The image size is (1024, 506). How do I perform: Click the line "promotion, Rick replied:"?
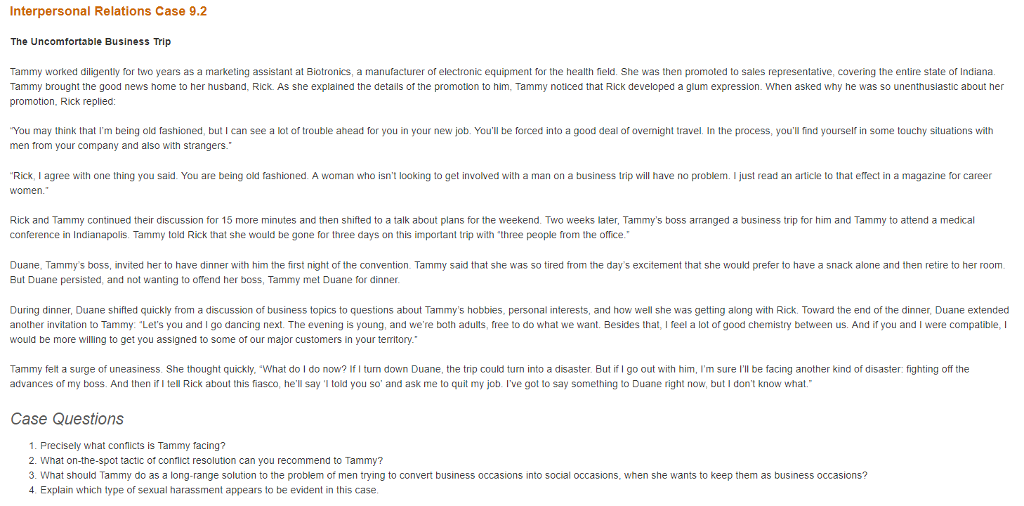point(63,101)
